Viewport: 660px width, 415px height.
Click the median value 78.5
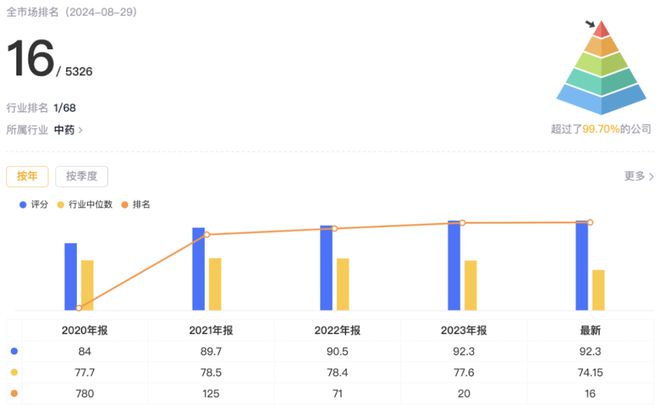[x=211, y=372]
